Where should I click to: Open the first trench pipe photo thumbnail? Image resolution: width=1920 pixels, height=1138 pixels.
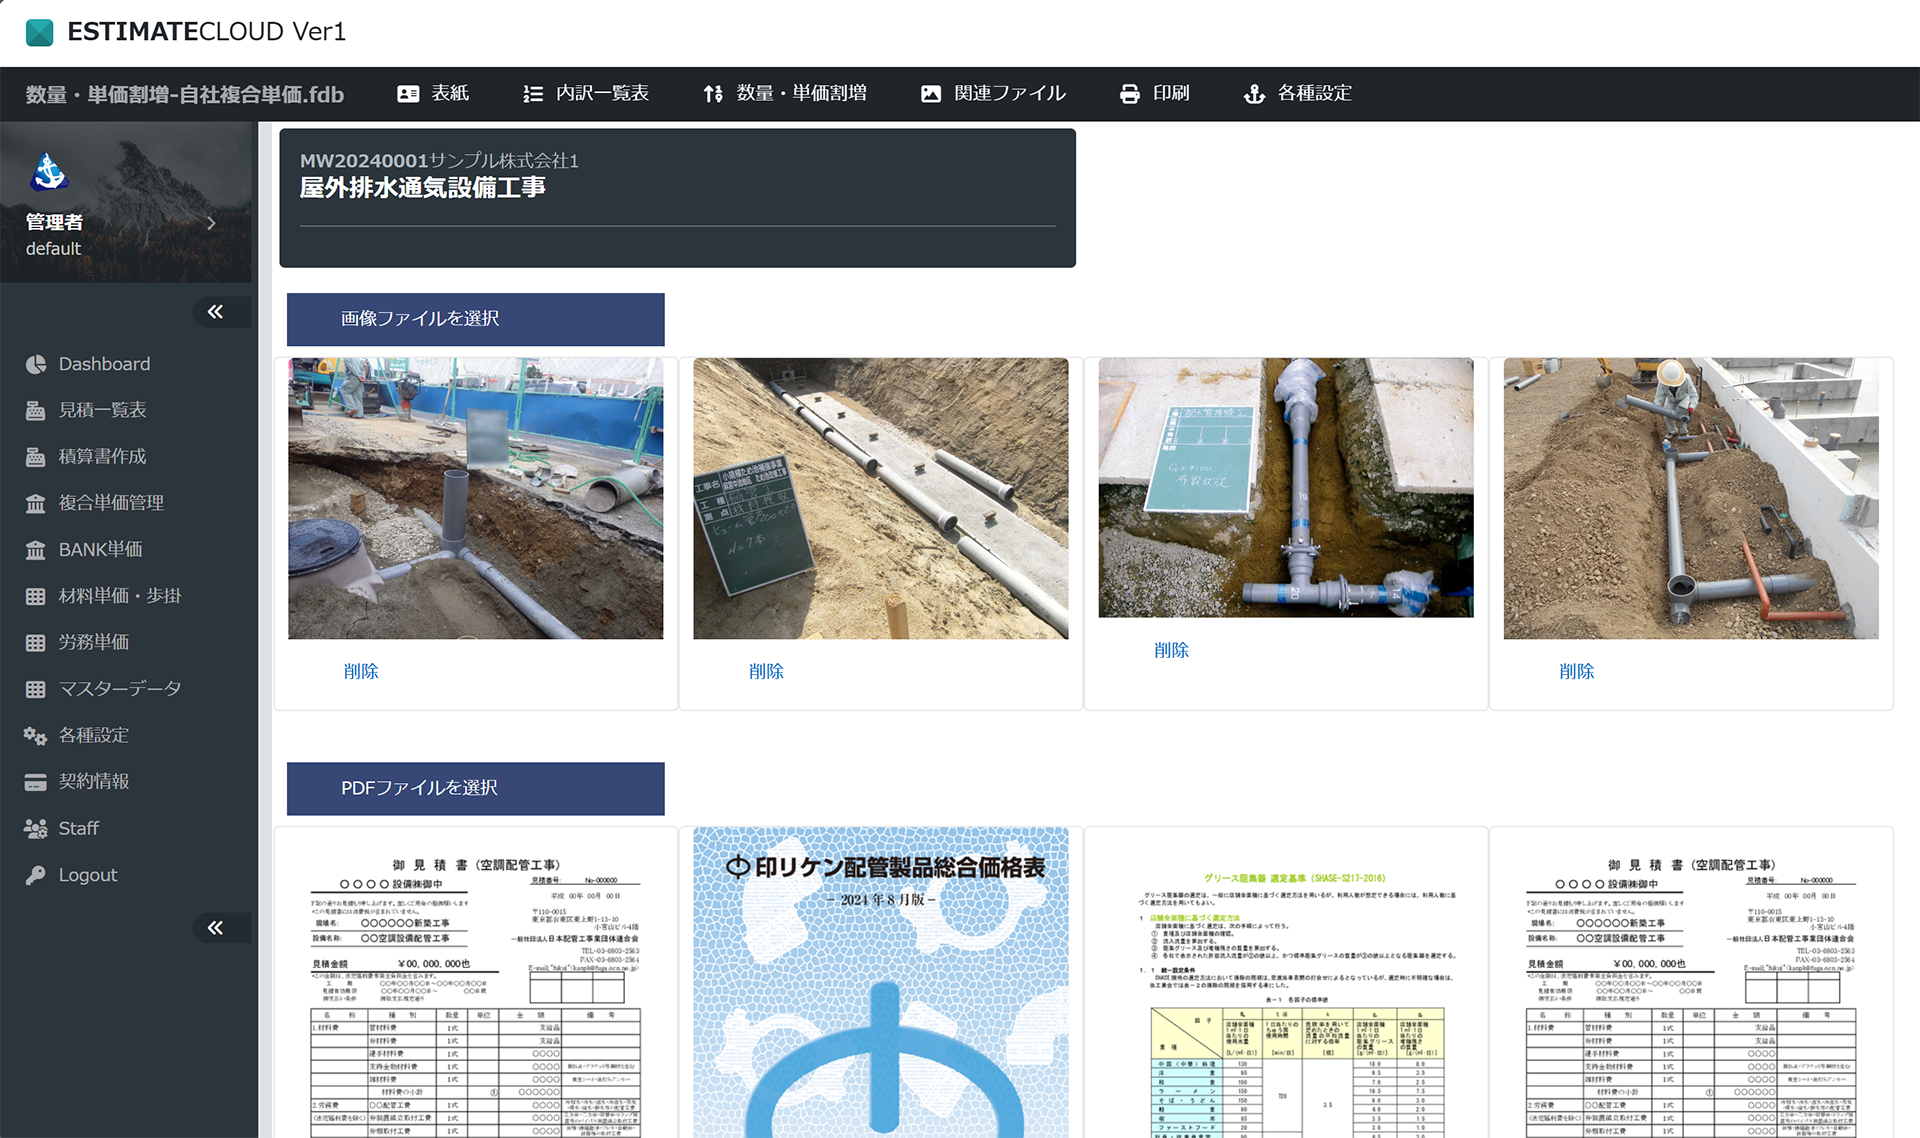[476, 499]
